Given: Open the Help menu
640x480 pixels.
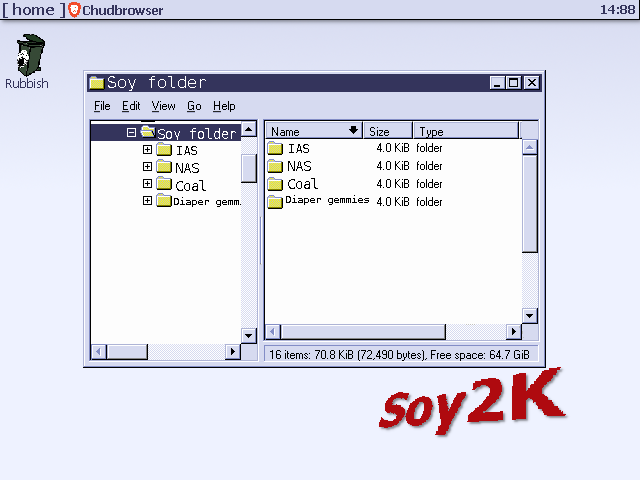Looking at the screenshot, I should 224,106.
